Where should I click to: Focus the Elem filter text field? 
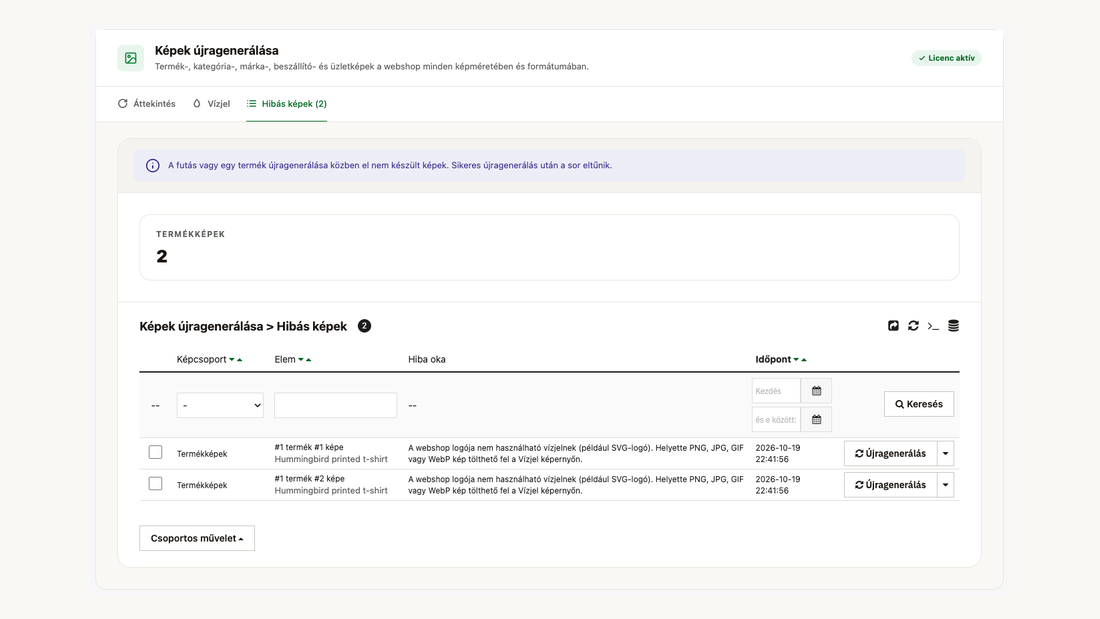335,406
